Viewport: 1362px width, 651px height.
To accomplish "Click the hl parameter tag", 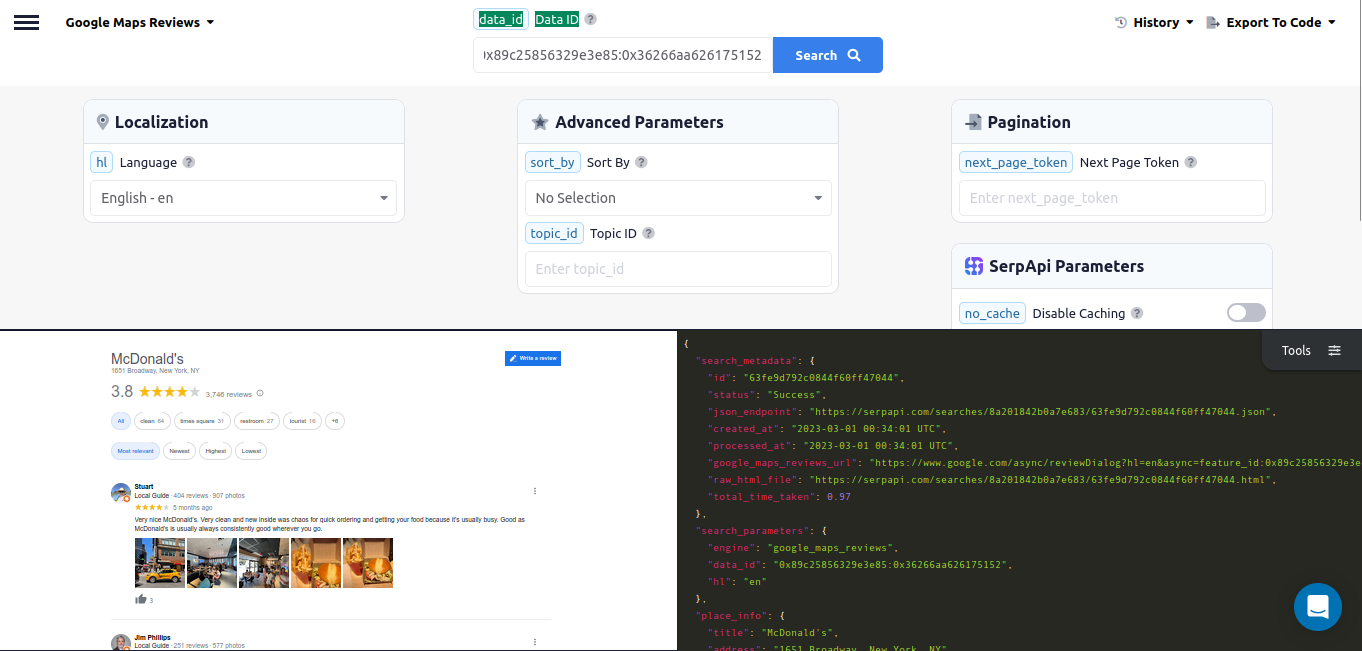I will click(x=102, y=162).
